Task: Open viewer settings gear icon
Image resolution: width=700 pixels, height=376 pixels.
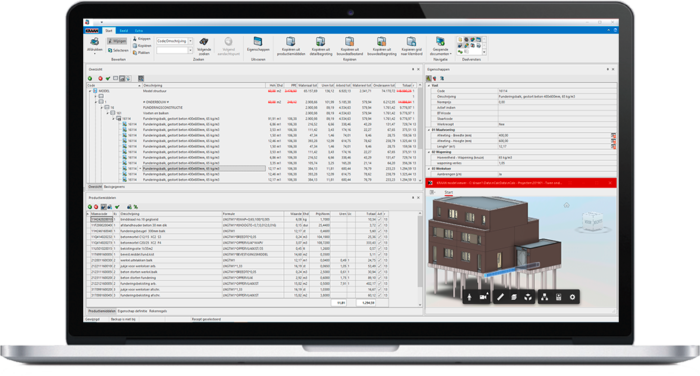Action: click(572, 297)
